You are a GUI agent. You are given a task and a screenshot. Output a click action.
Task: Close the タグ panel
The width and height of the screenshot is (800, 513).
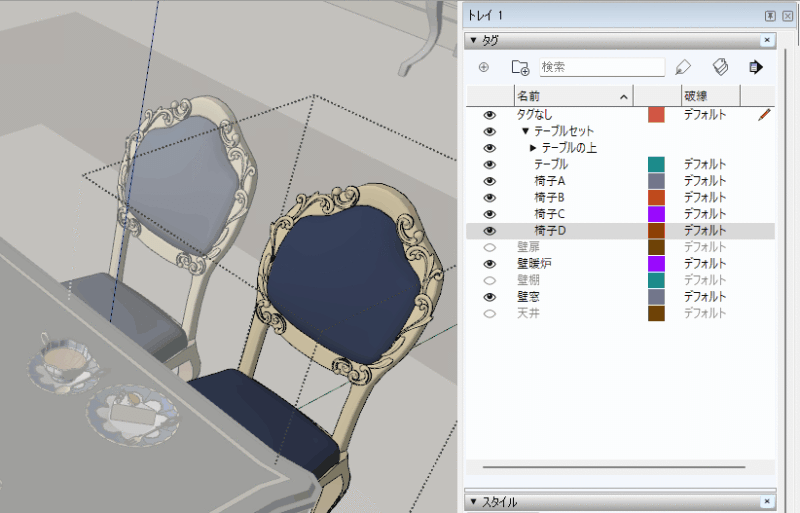tap(767, 40)
